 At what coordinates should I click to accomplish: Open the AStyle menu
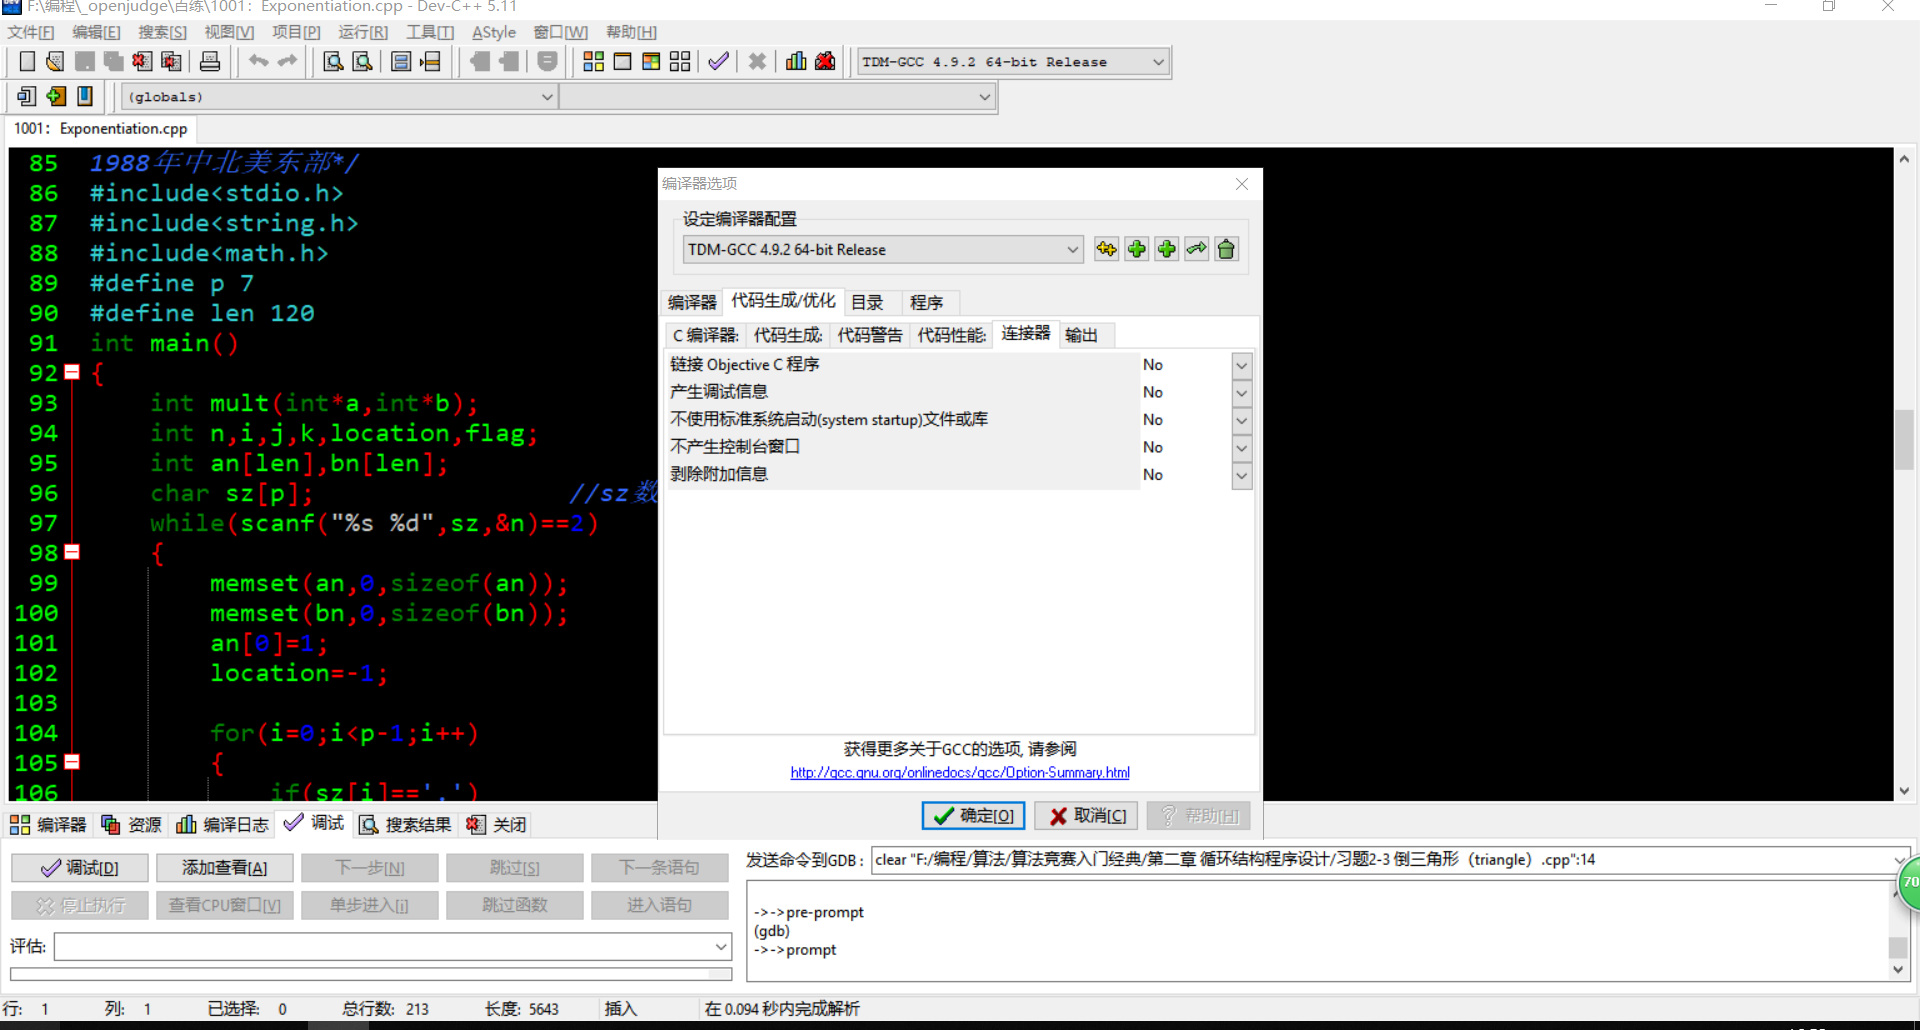(494, 32)
